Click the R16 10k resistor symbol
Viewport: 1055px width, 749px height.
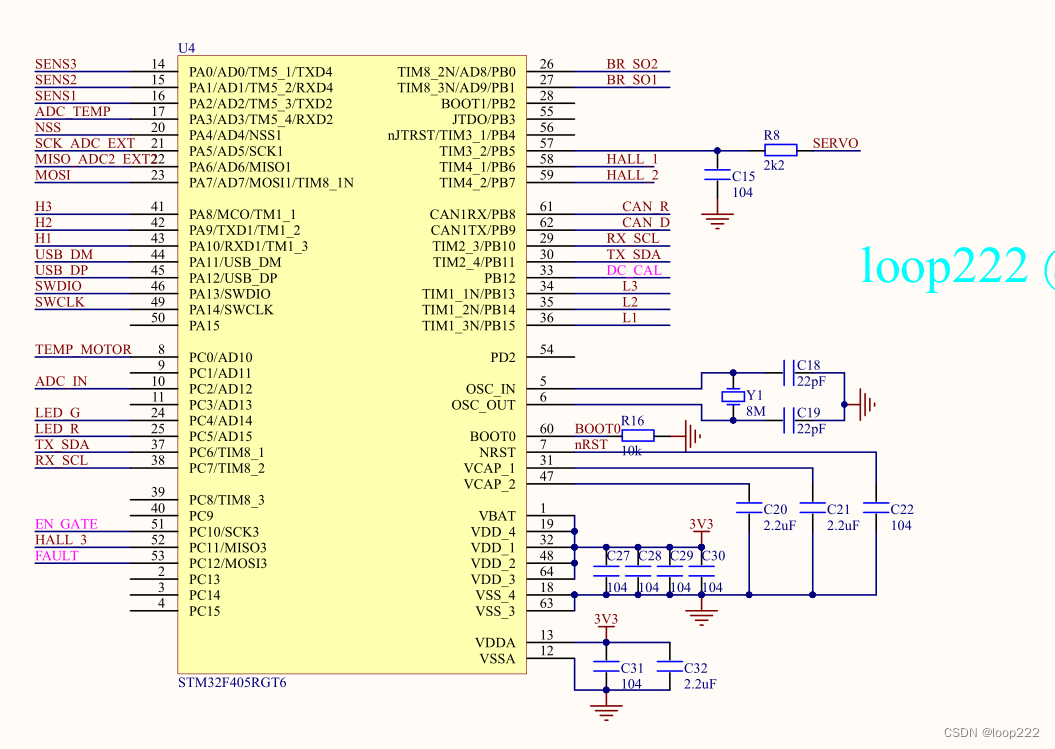coord(638,435)
